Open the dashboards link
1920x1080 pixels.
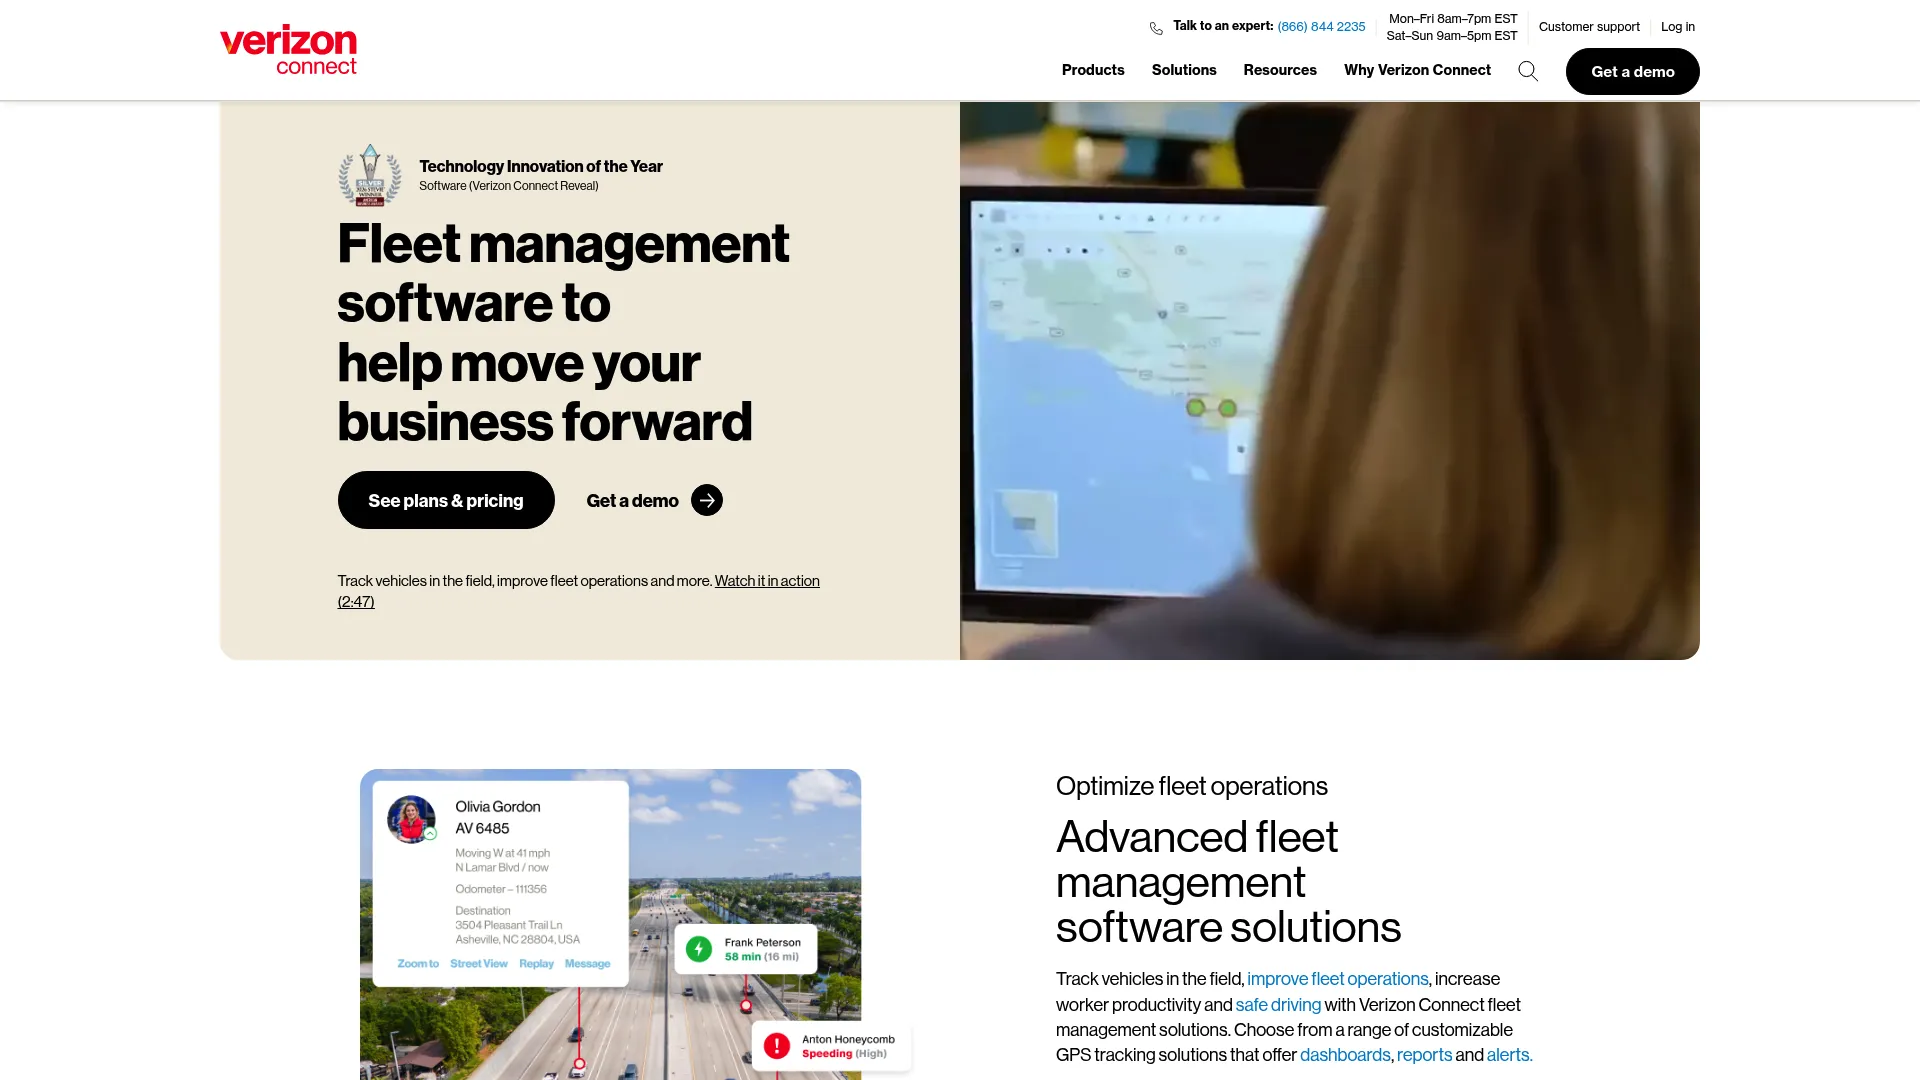pyautogui.click(x=1345, y=1055)
